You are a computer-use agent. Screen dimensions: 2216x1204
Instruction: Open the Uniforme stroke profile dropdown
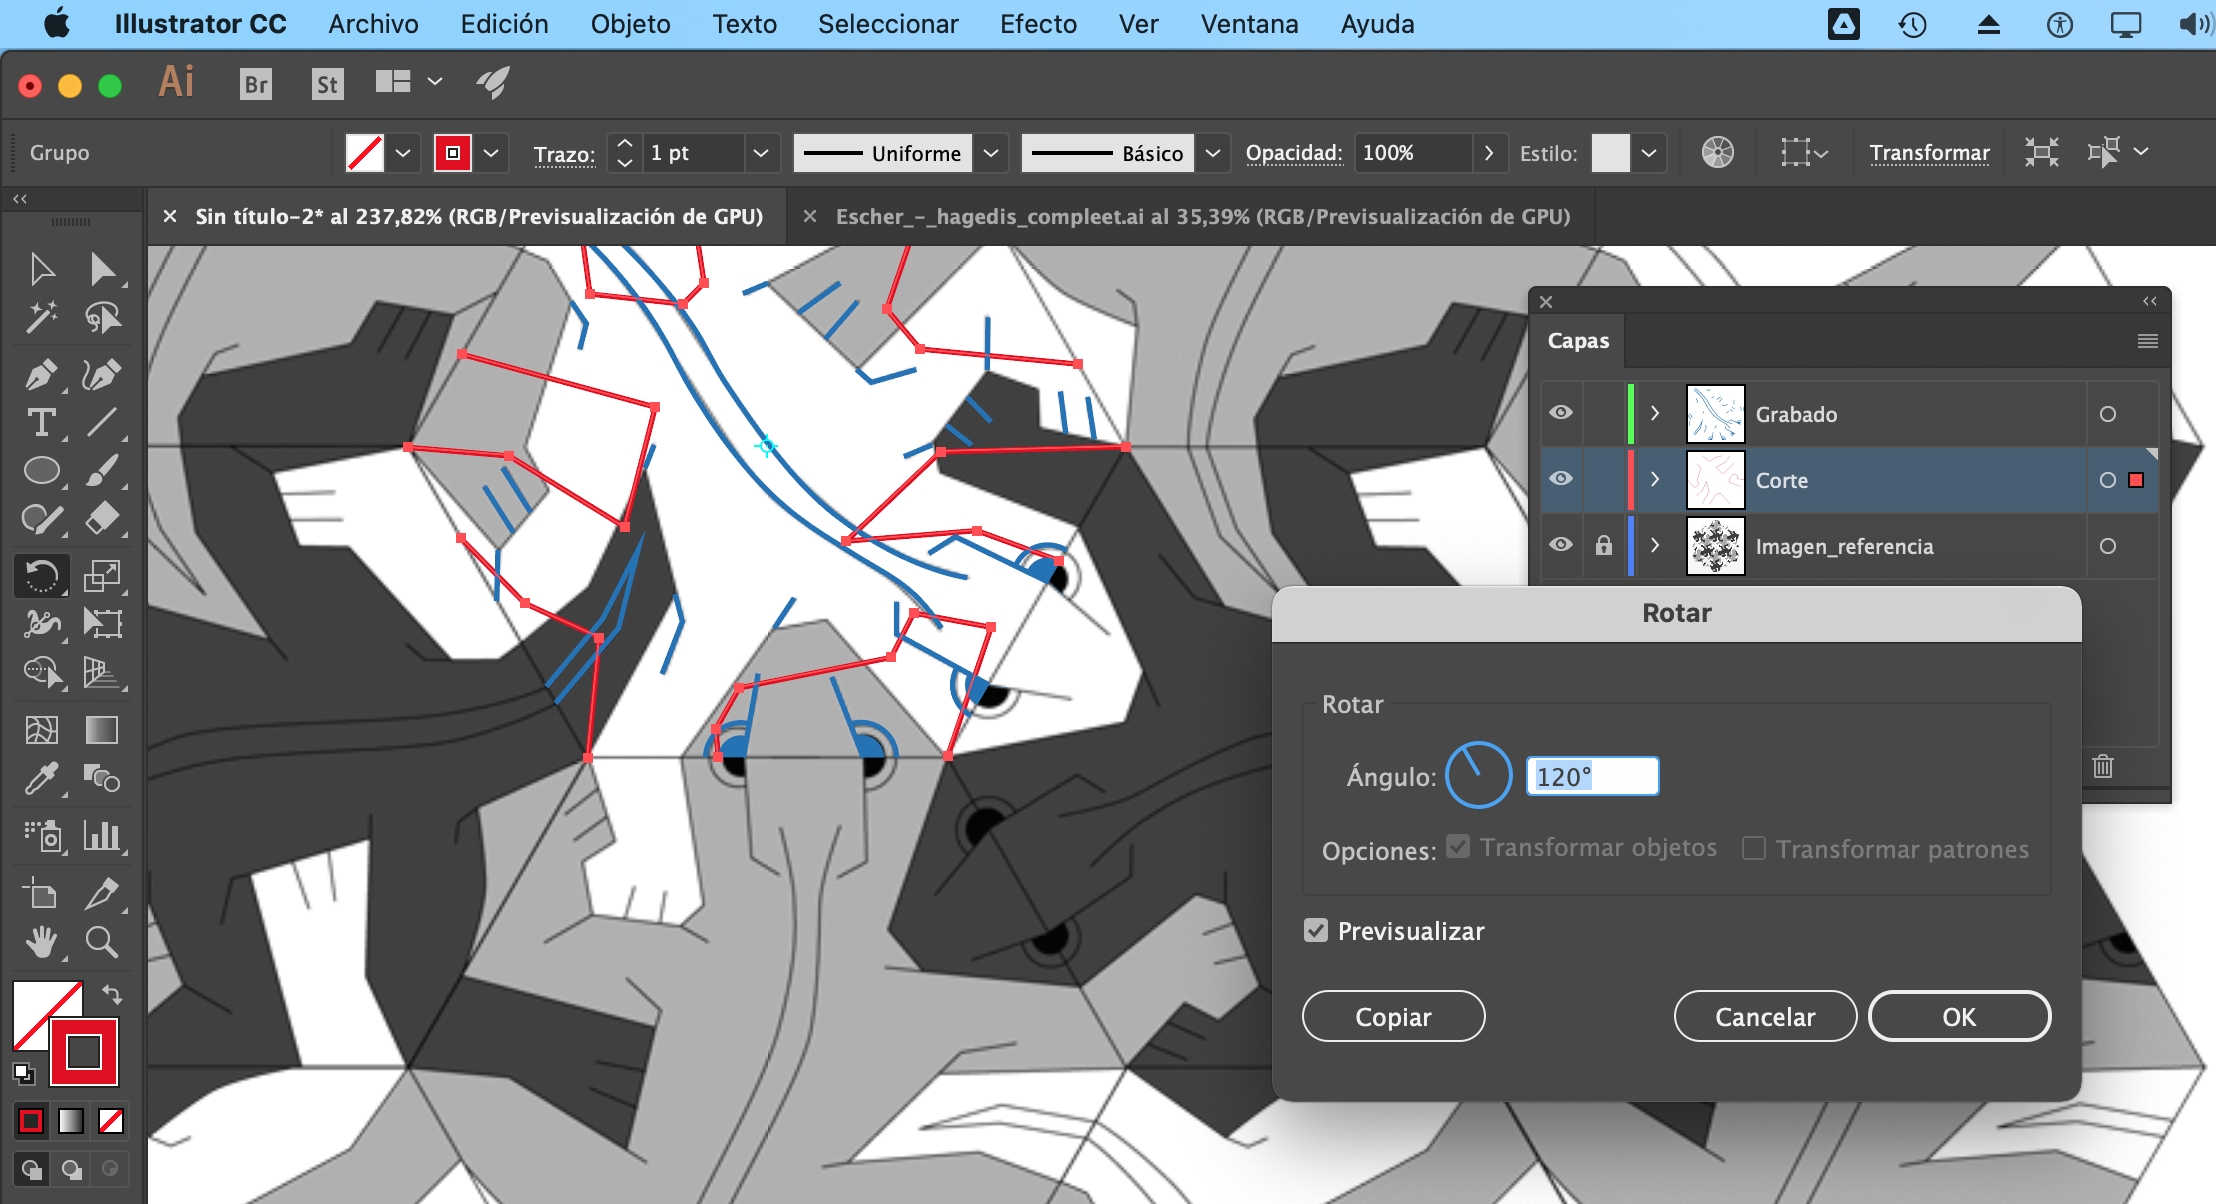pyautogui.click(x=991, y=153)
